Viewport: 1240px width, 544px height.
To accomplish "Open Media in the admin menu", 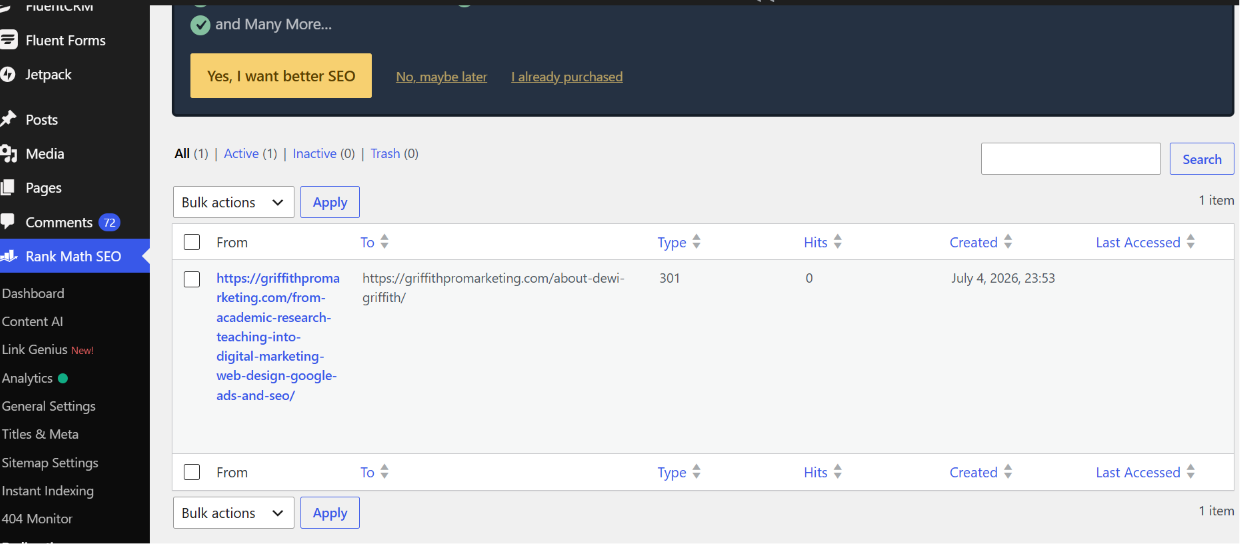I will [45, 153].
